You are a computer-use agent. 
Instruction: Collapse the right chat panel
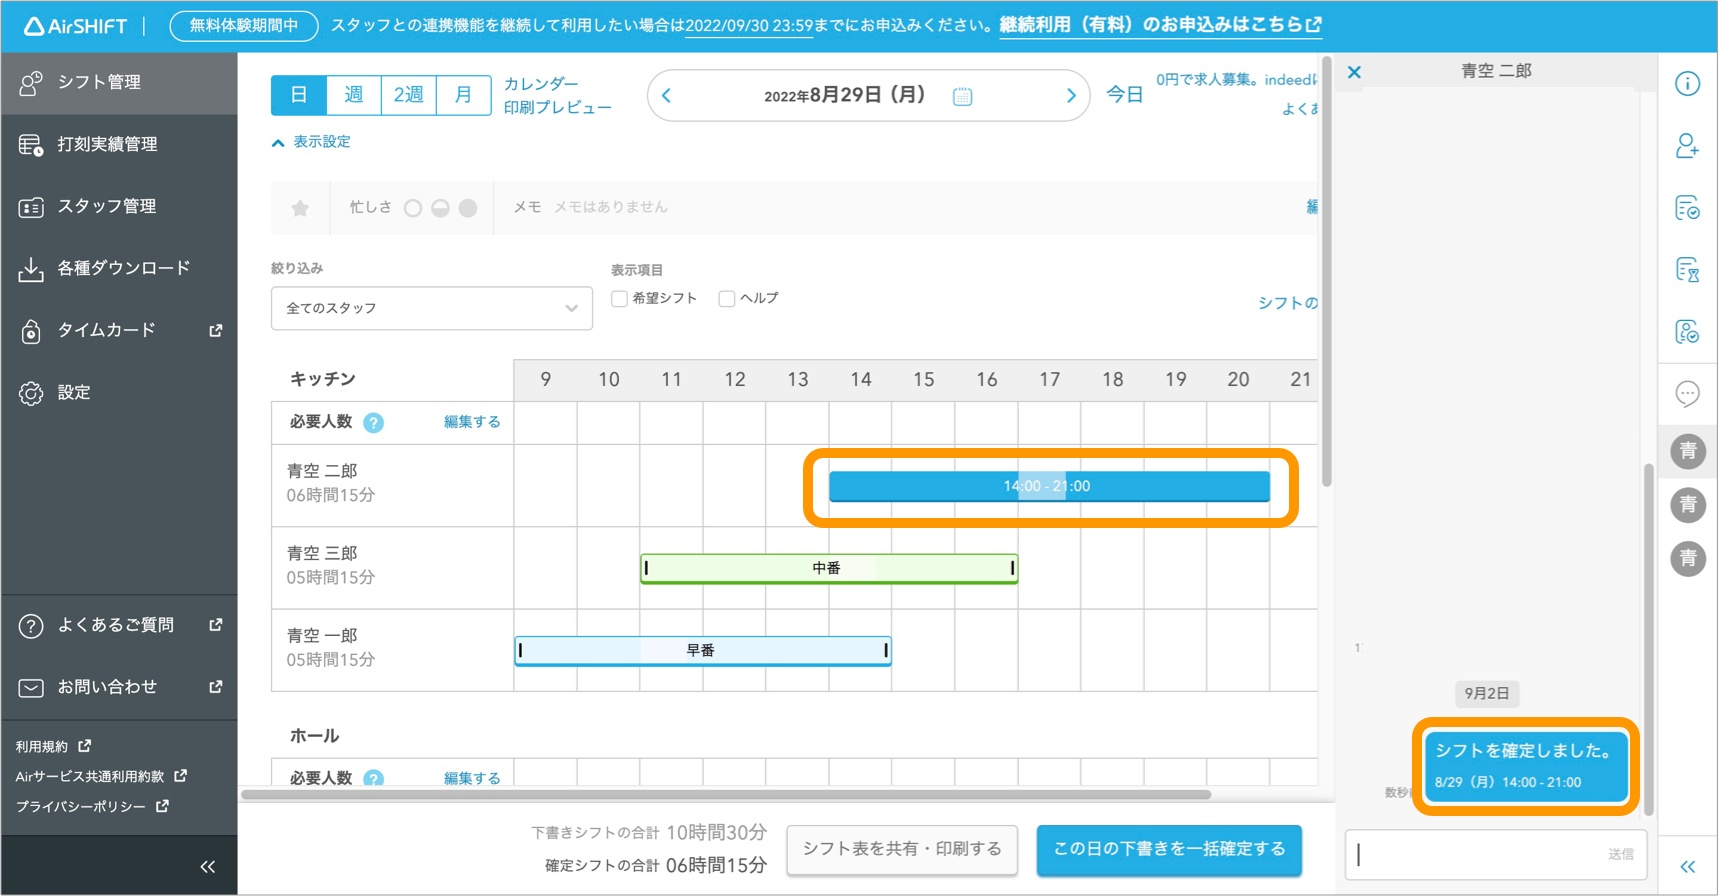[x=1687, y=866]
